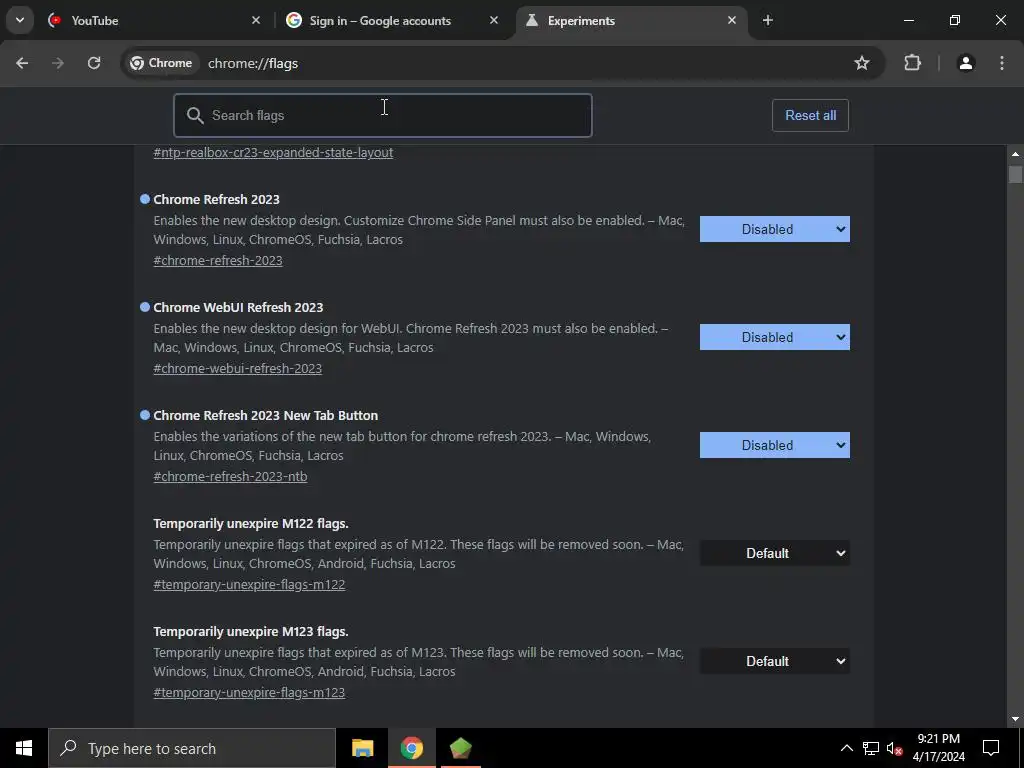
Task: Open Chrome Refresh 2023 Disabled dropdown
Action: [775, 229]
